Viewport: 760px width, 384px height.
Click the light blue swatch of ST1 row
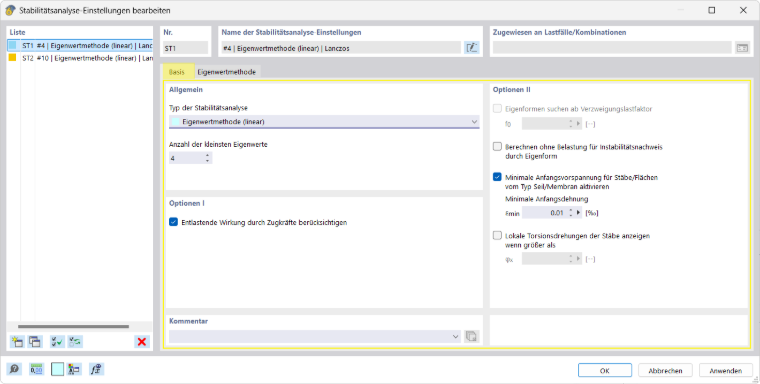[x=13, y=46]
